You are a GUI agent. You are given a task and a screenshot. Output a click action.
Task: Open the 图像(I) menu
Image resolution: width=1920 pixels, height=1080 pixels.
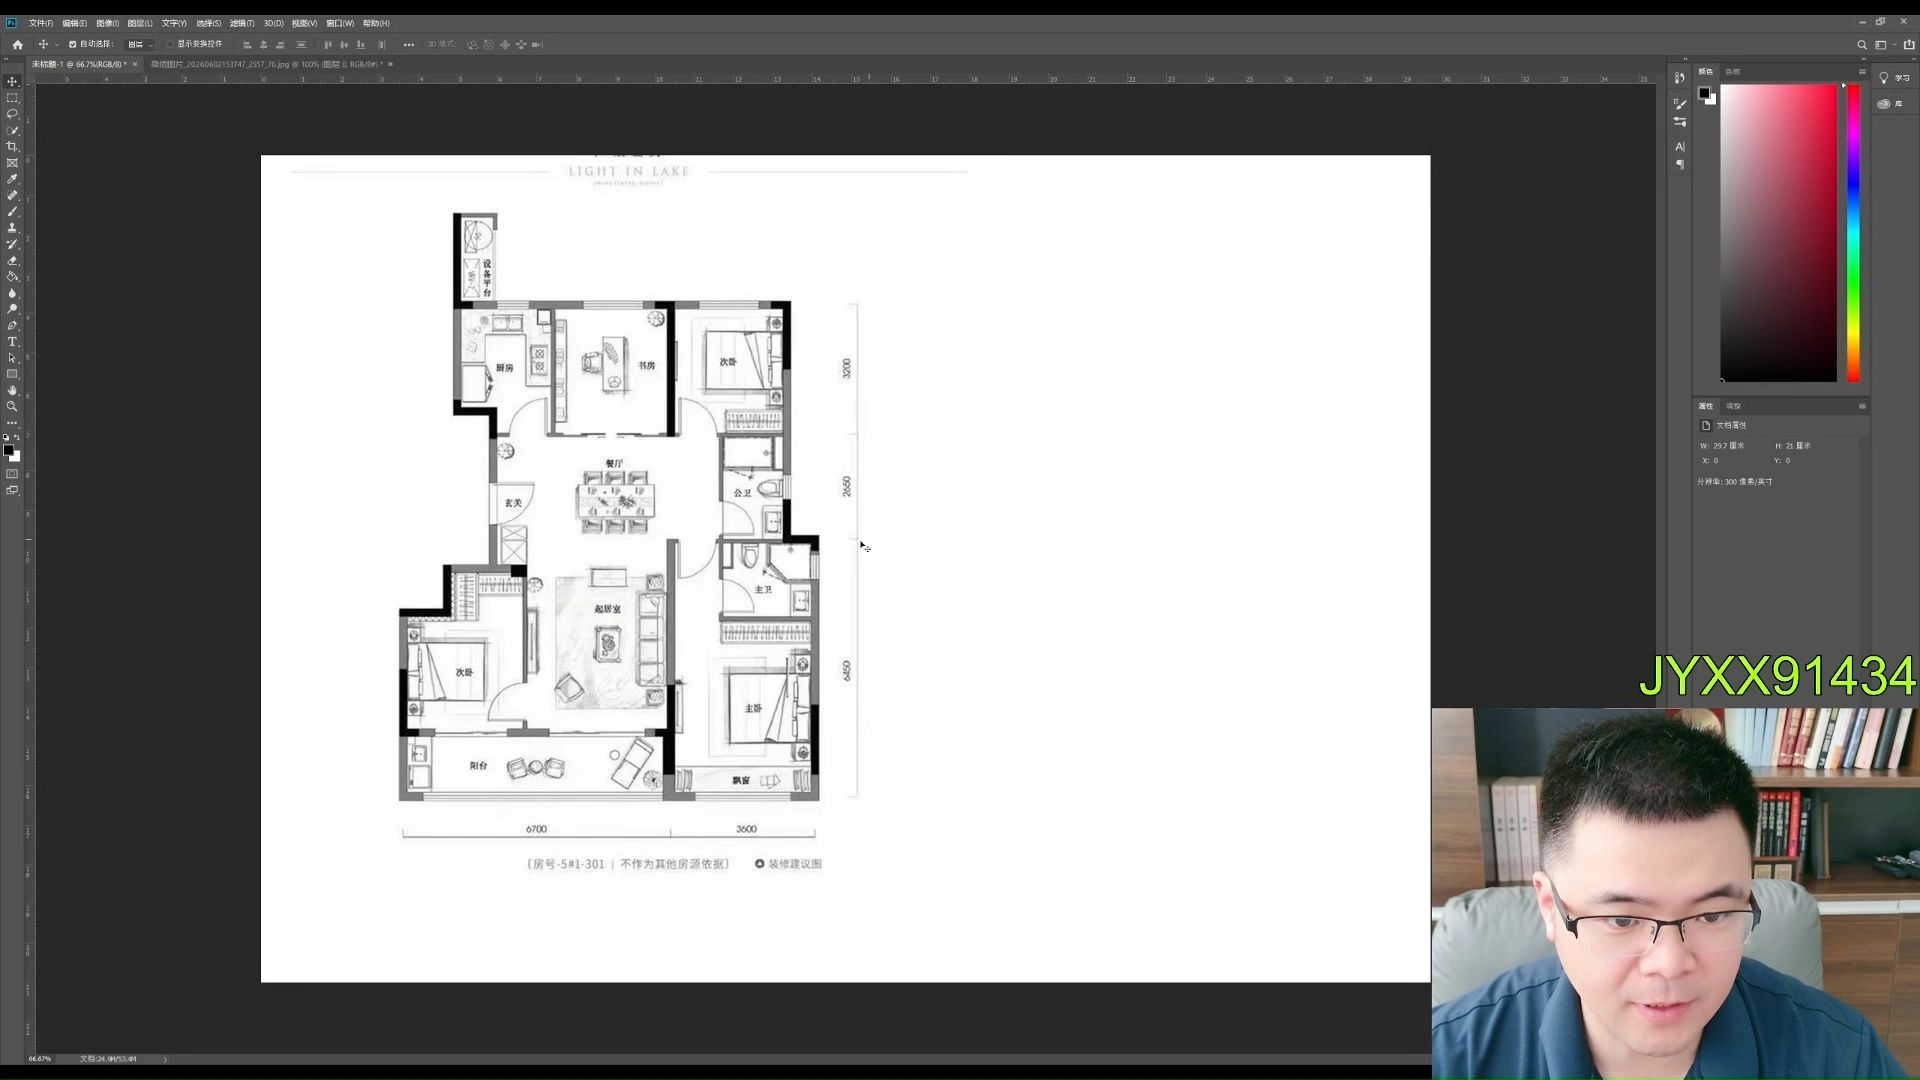[x=107, y=23]
